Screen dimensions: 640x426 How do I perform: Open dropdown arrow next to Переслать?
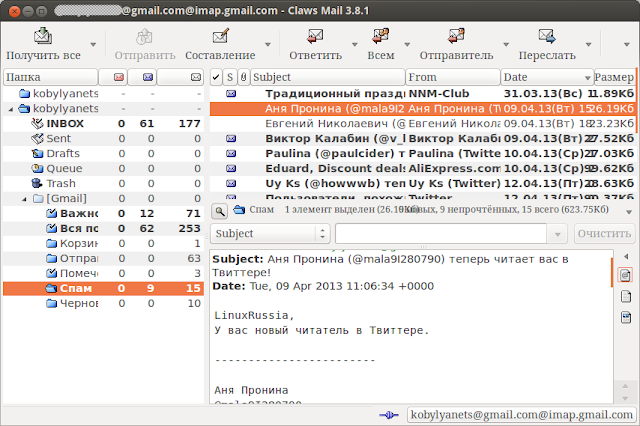589,44
